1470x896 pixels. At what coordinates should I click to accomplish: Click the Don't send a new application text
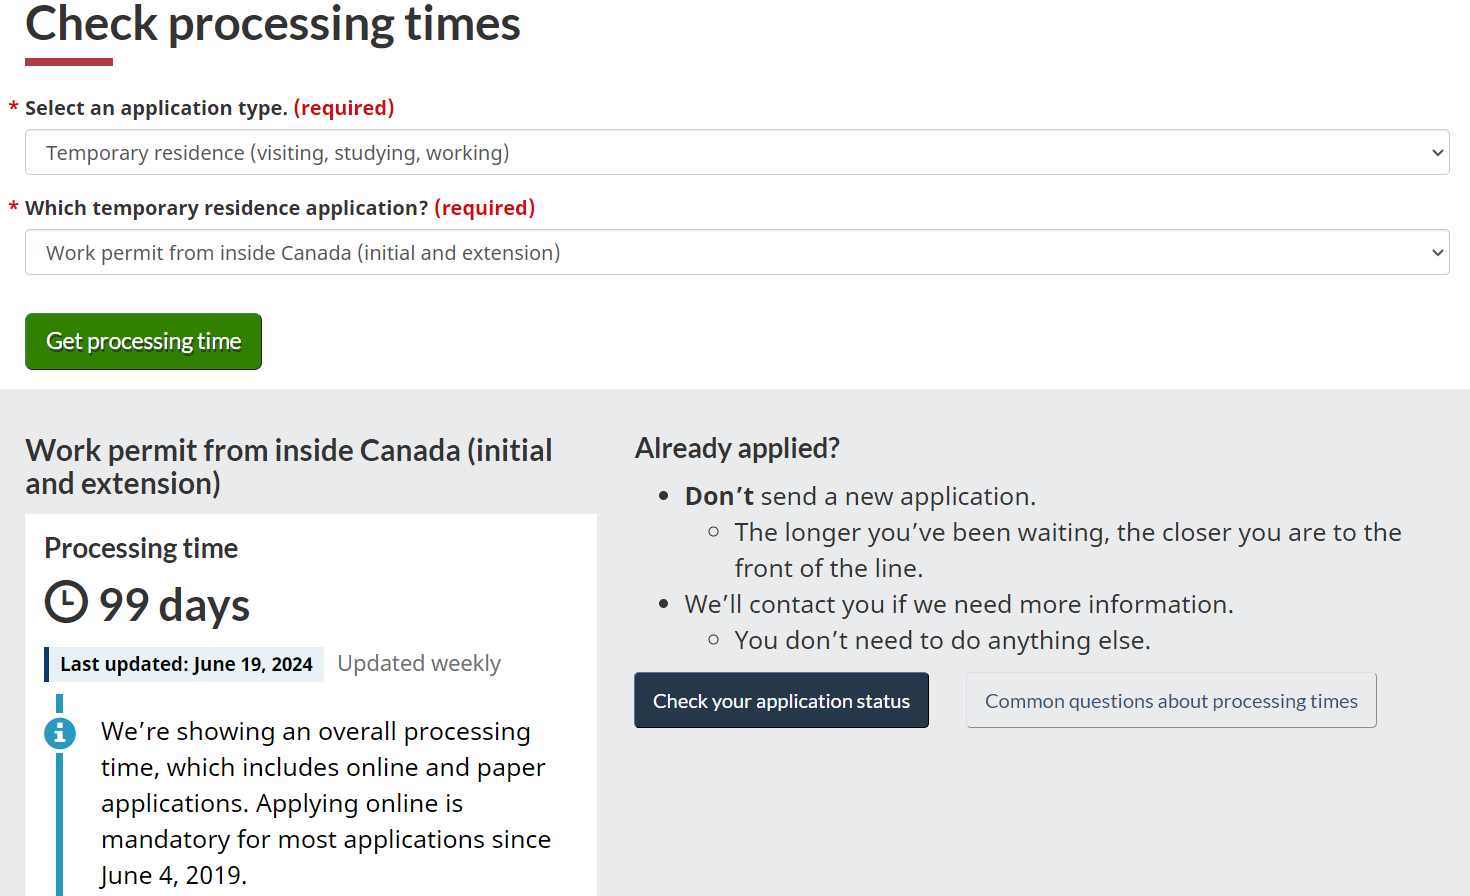coord(860,496)
